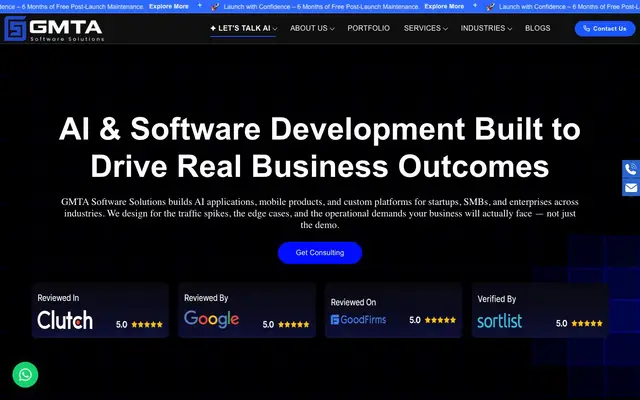Click the Google logo
Image resolution: width=640 pixels, height=400 pixels.
pos(211,319)
